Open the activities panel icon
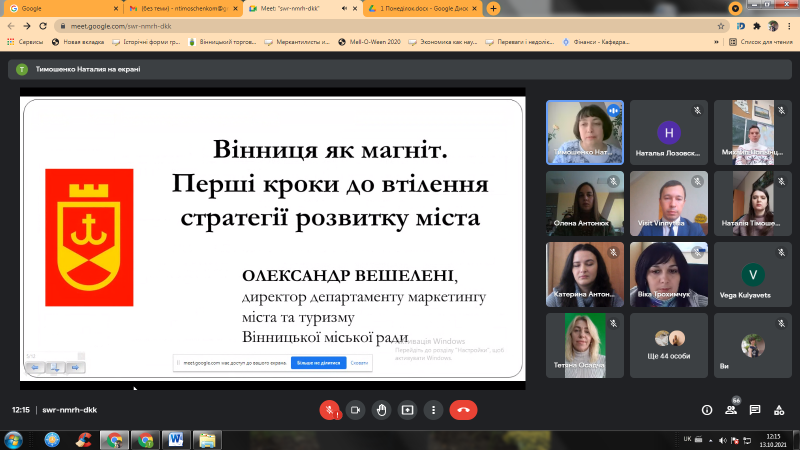The height and width of the screenshot is (450, 800). (779, 410)
